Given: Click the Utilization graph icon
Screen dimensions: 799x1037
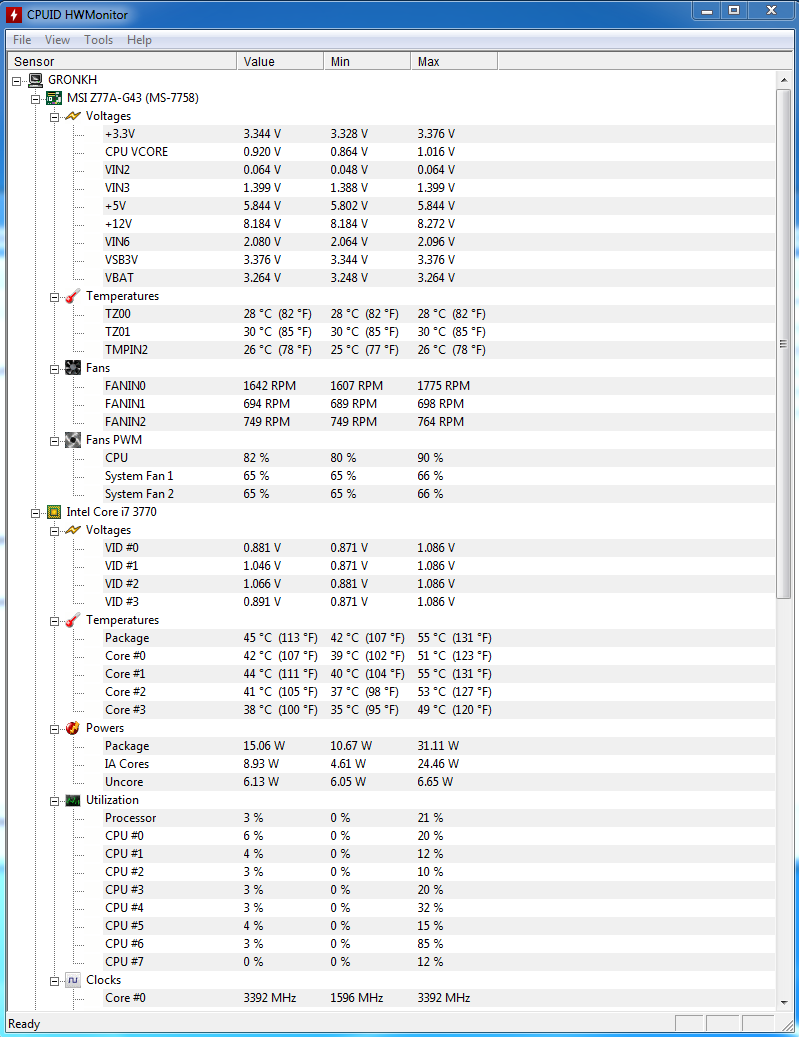Looking at the screenshot, I should click(x=73, y=800).
